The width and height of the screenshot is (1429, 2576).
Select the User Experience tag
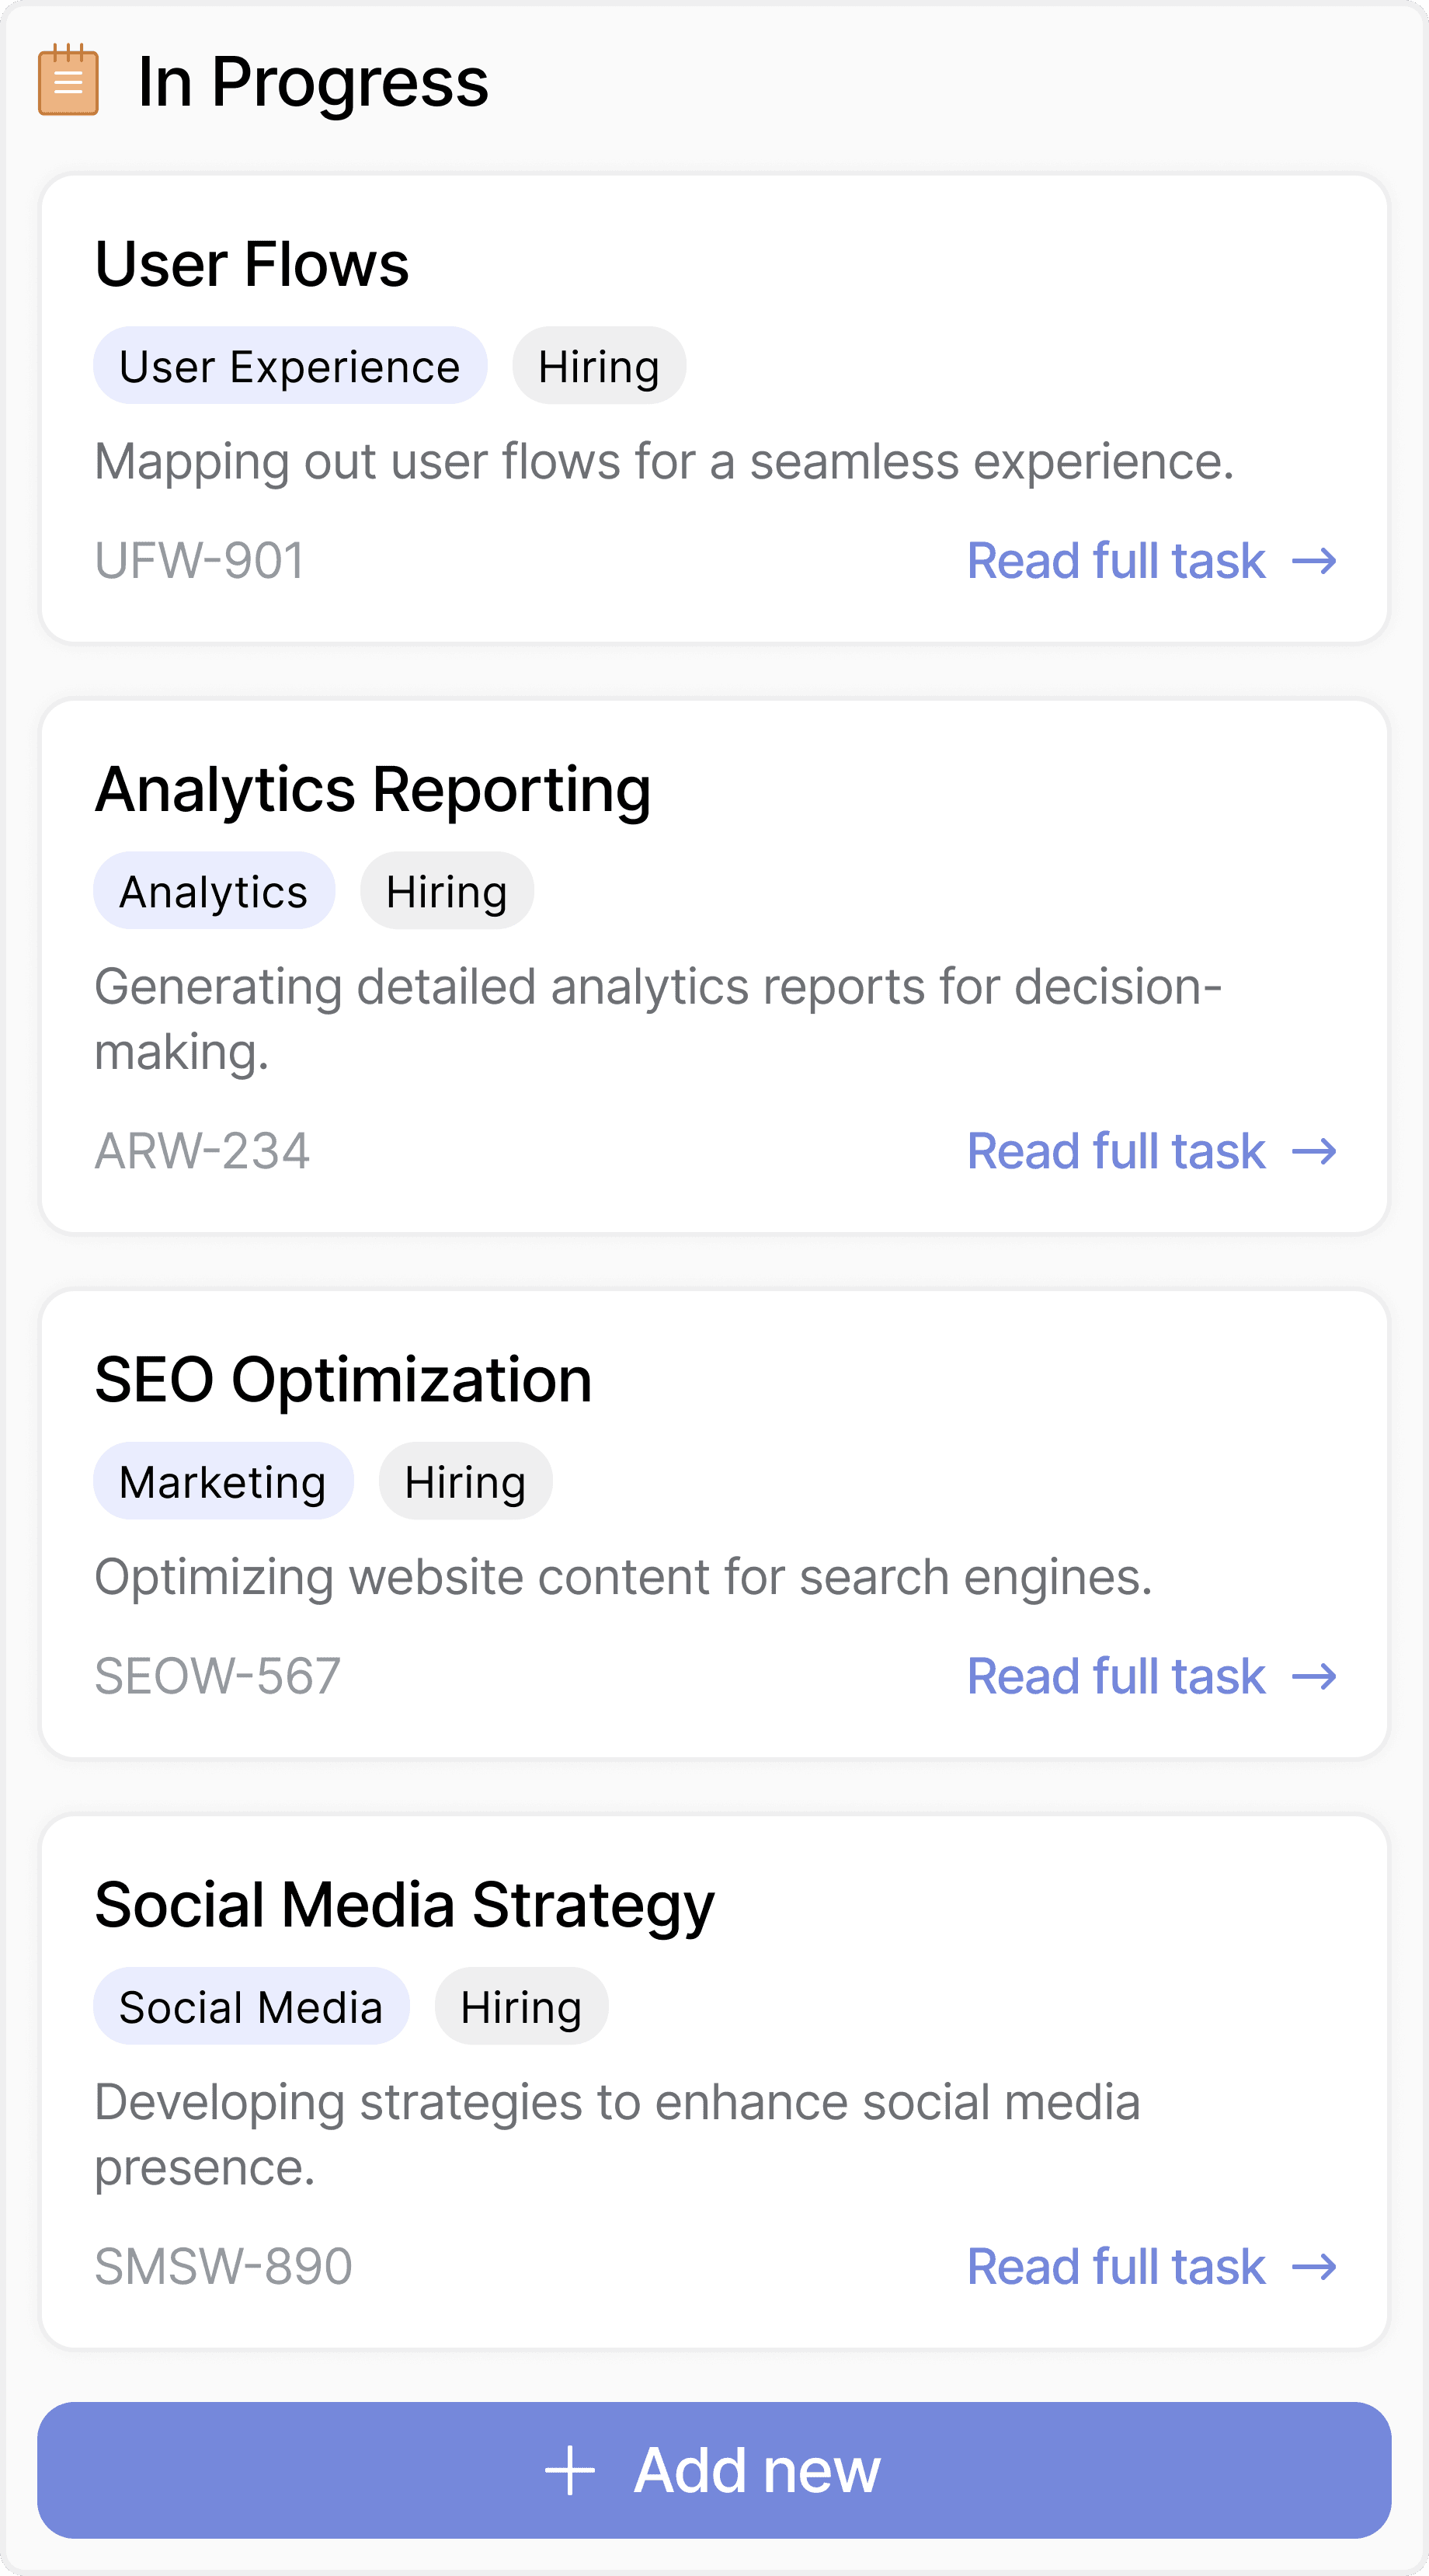coord(290,366)
